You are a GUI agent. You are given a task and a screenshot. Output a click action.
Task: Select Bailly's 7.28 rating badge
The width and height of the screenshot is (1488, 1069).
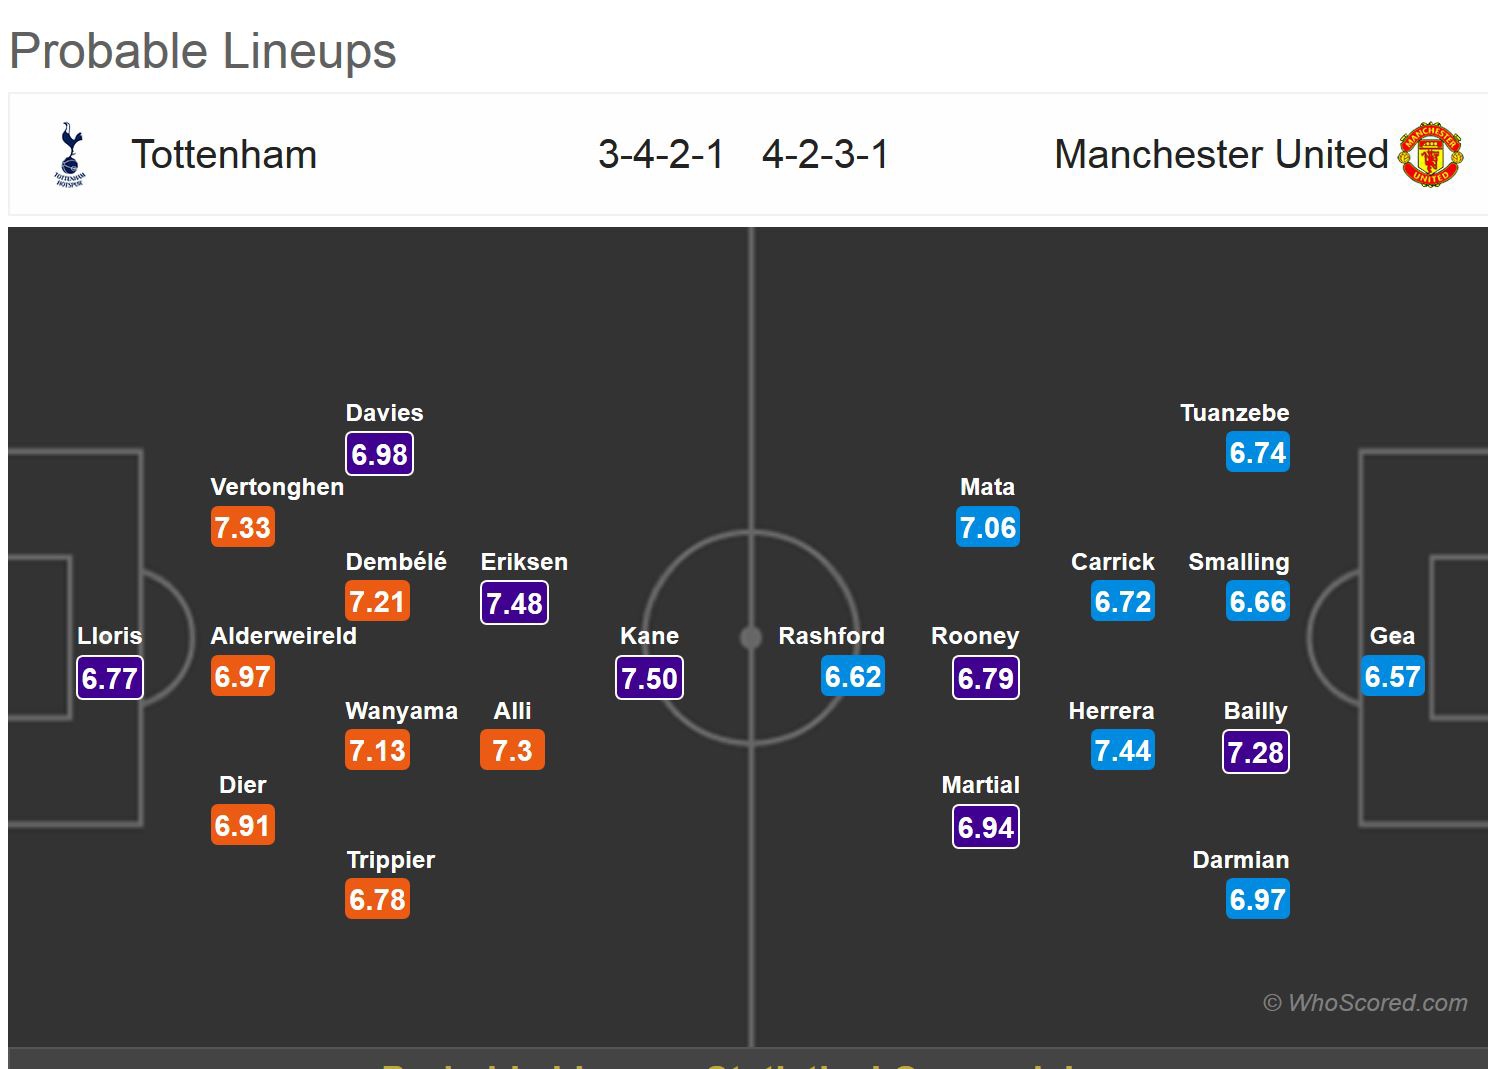click(1256, 752)
